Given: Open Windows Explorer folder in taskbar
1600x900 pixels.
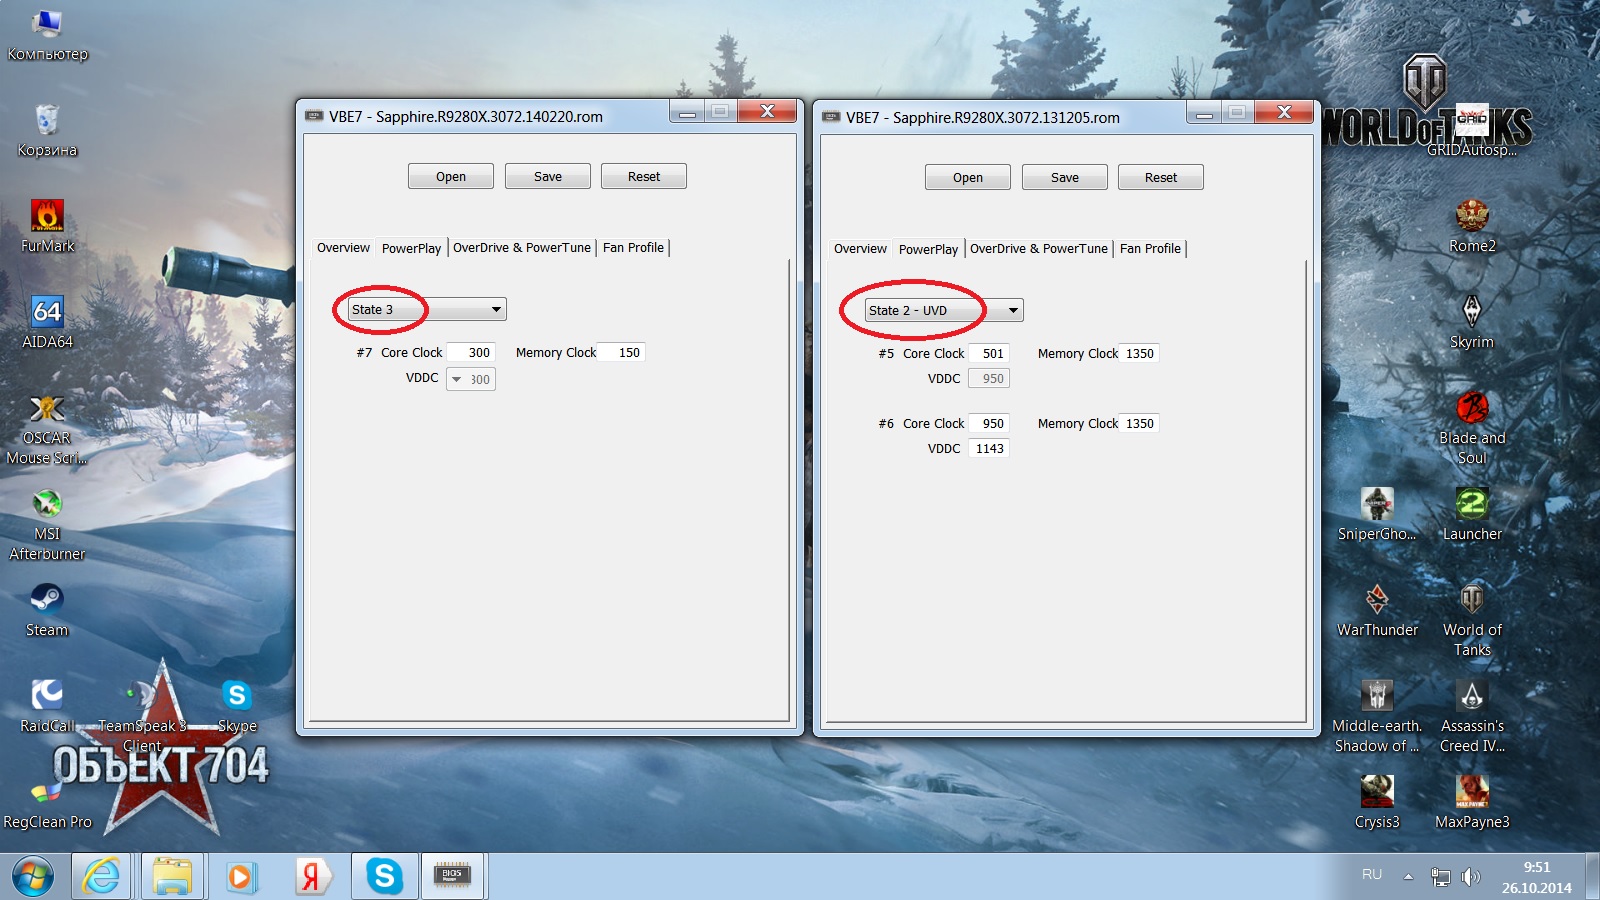Looking at the screenshot, I should coord(172,876).
